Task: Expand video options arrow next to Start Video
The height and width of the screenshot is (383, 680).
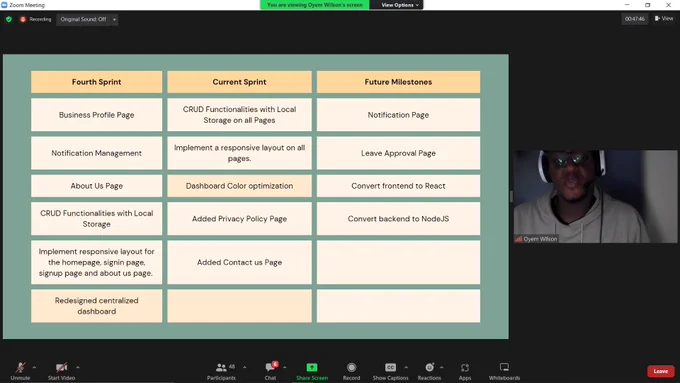Action: [78, 367]
